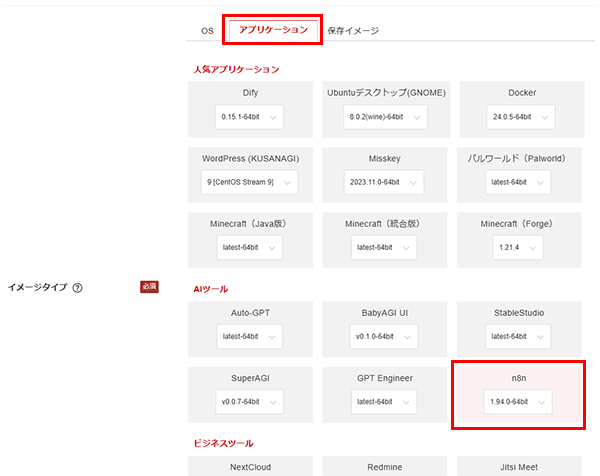Open the Minecraft (Forge) version dropdown
This screenshot has height=476, width=600.
(518, 248)
